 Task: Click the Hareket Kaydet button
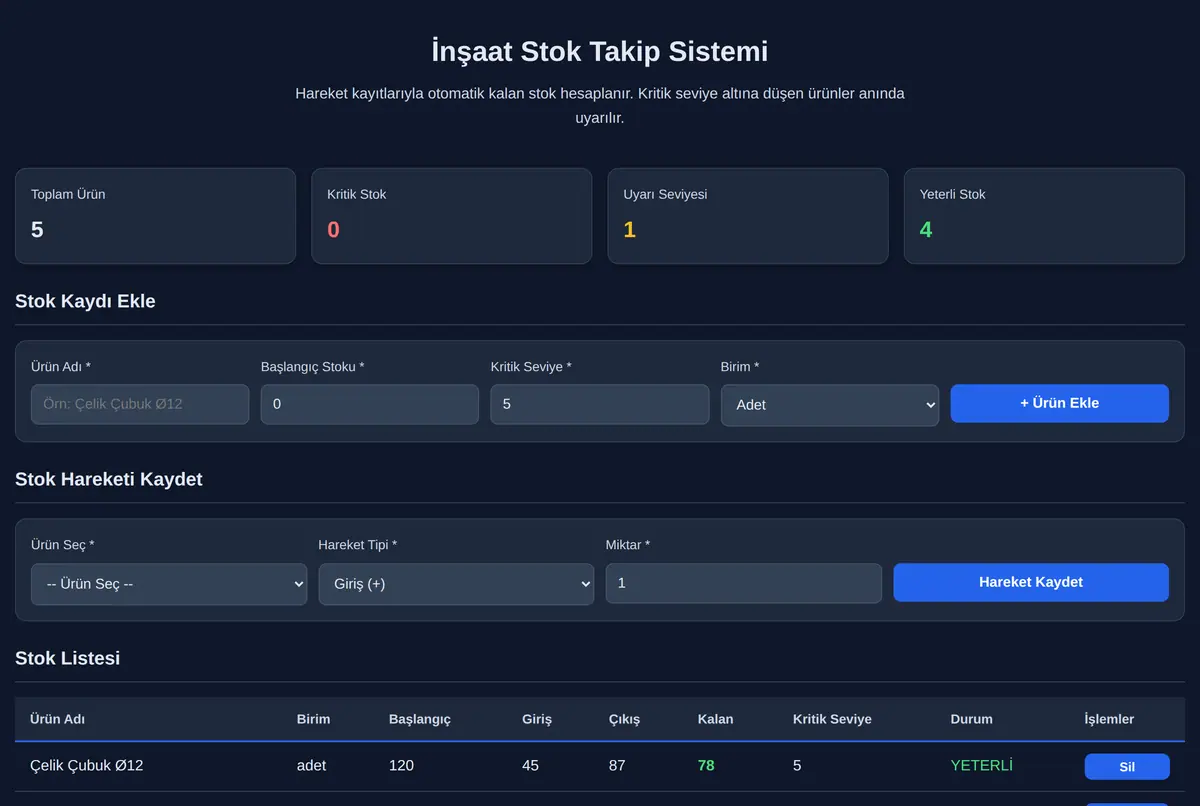1031,582
